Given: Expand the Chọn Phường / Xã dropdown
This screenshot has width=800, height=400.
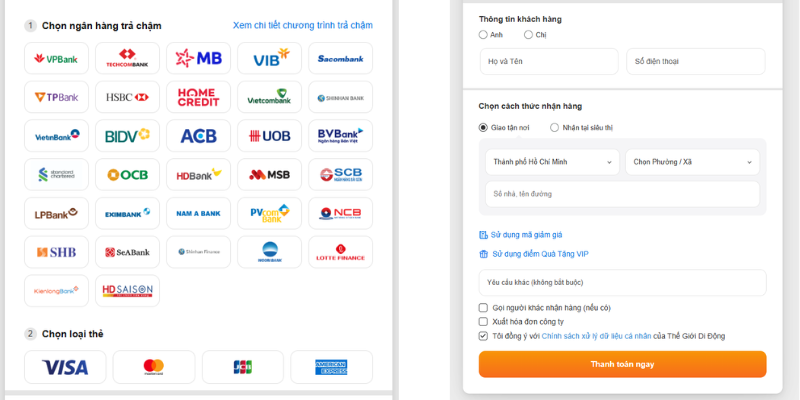Looking at the screenshot, I should tap(692, 162).
